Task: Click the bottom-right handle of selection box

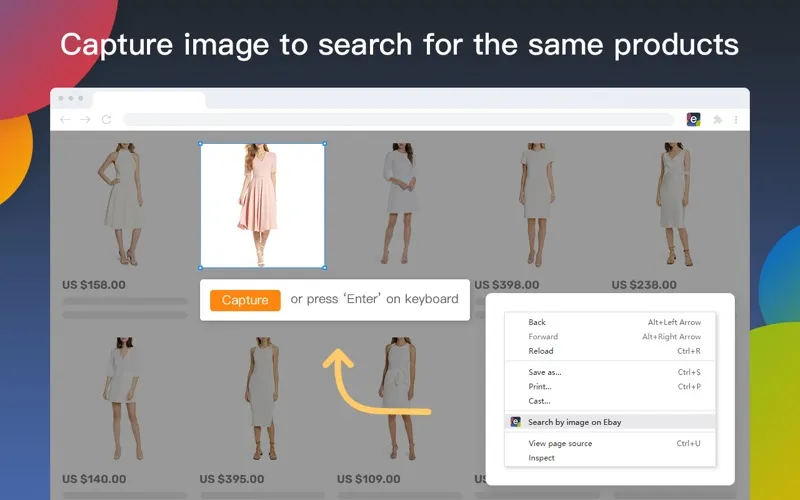Action: 324,267
